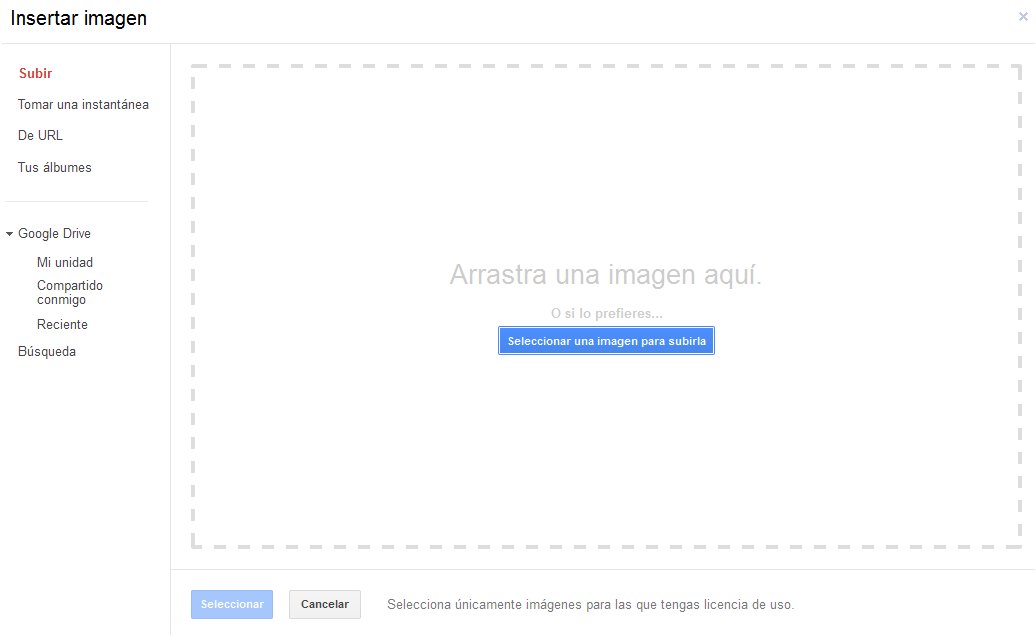Switch to De URL option
This screenshot has height=636, width=1036.
coord(40,135)
